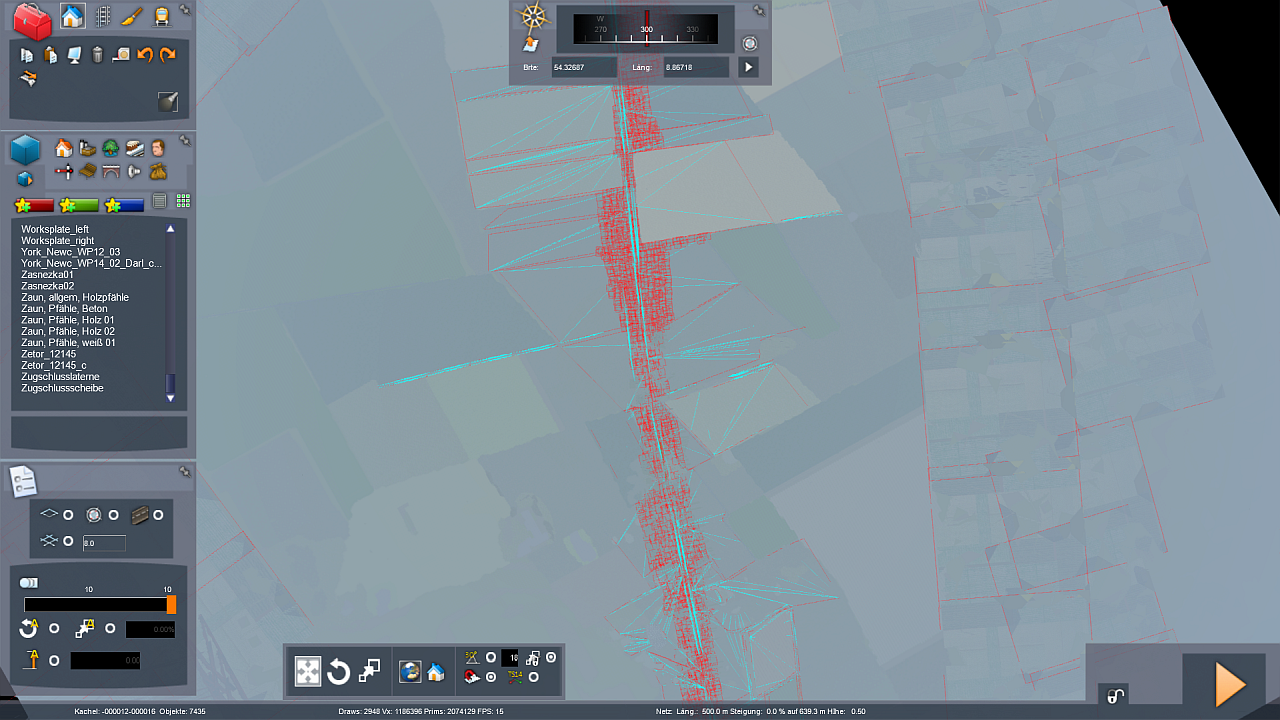The image size is (1280, 720).
Task: Click the clipboard paste icon
Action: [x=50, y=55]
